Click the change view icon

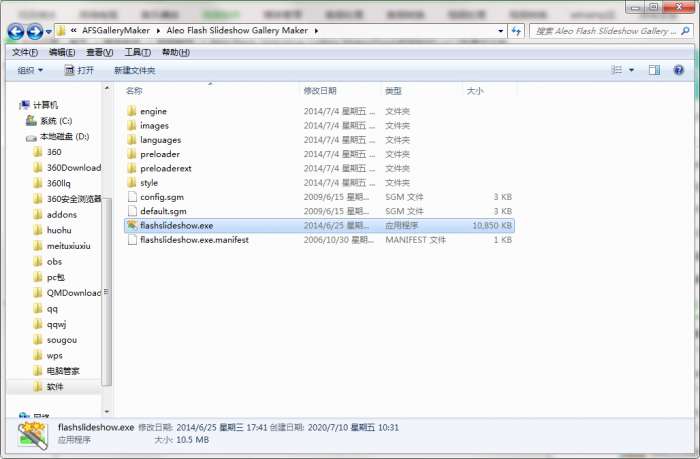click(x=617, y=70)
